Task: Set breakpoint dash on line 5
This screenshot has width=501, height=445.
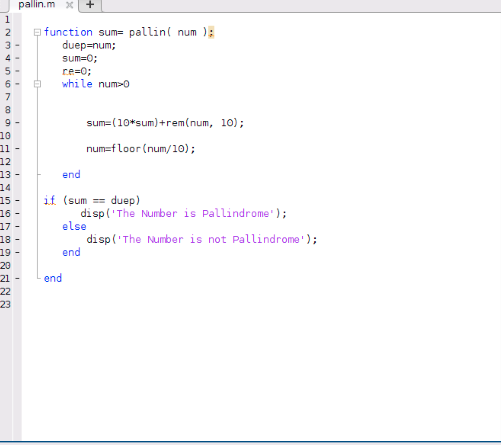Action: [17, 71]
